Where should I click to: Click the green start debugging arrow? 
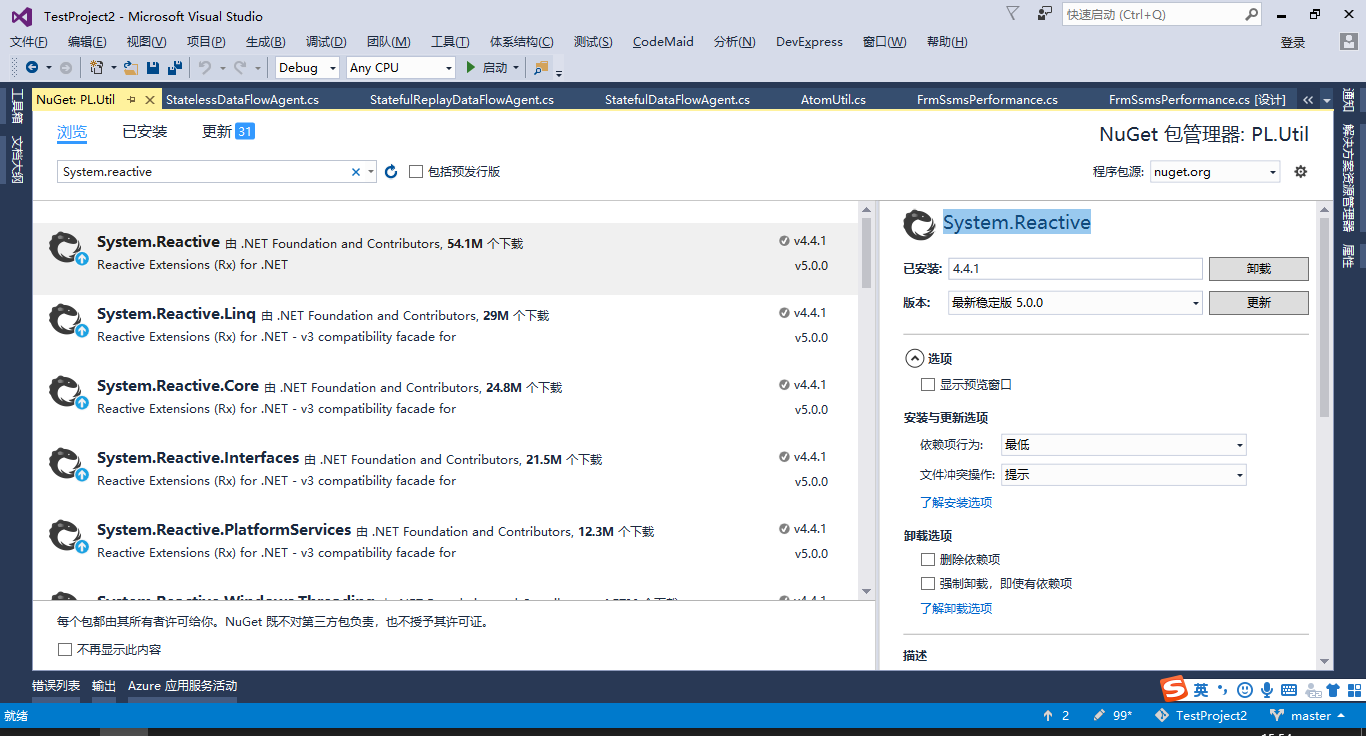click(x=471, y=68)
